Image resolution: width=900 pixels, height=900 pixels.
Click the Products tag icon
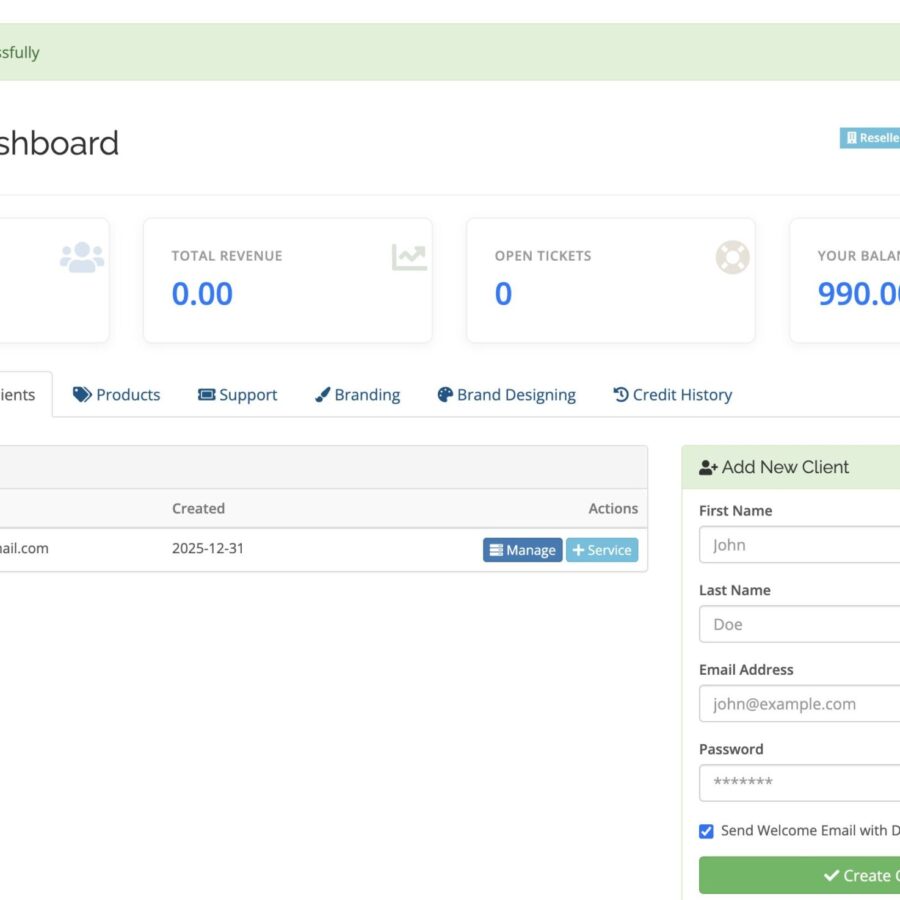(82, 395)
